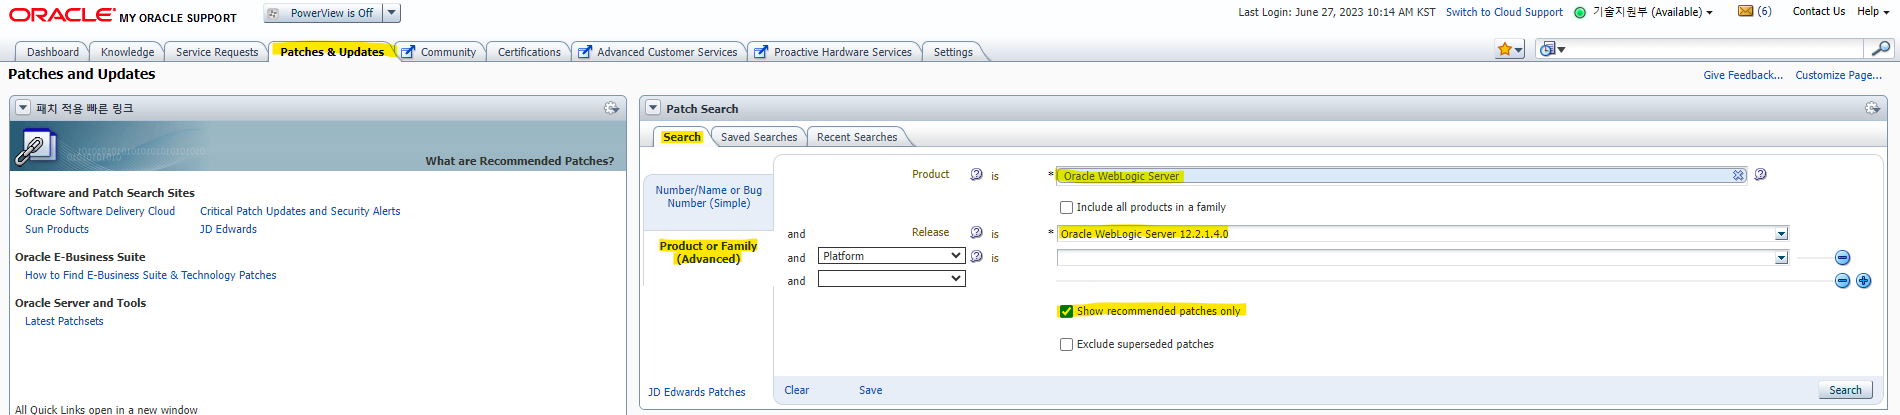Open Proactive Hardware Services tab
The image size is (1900, 415).
click(x=835, y=52)
